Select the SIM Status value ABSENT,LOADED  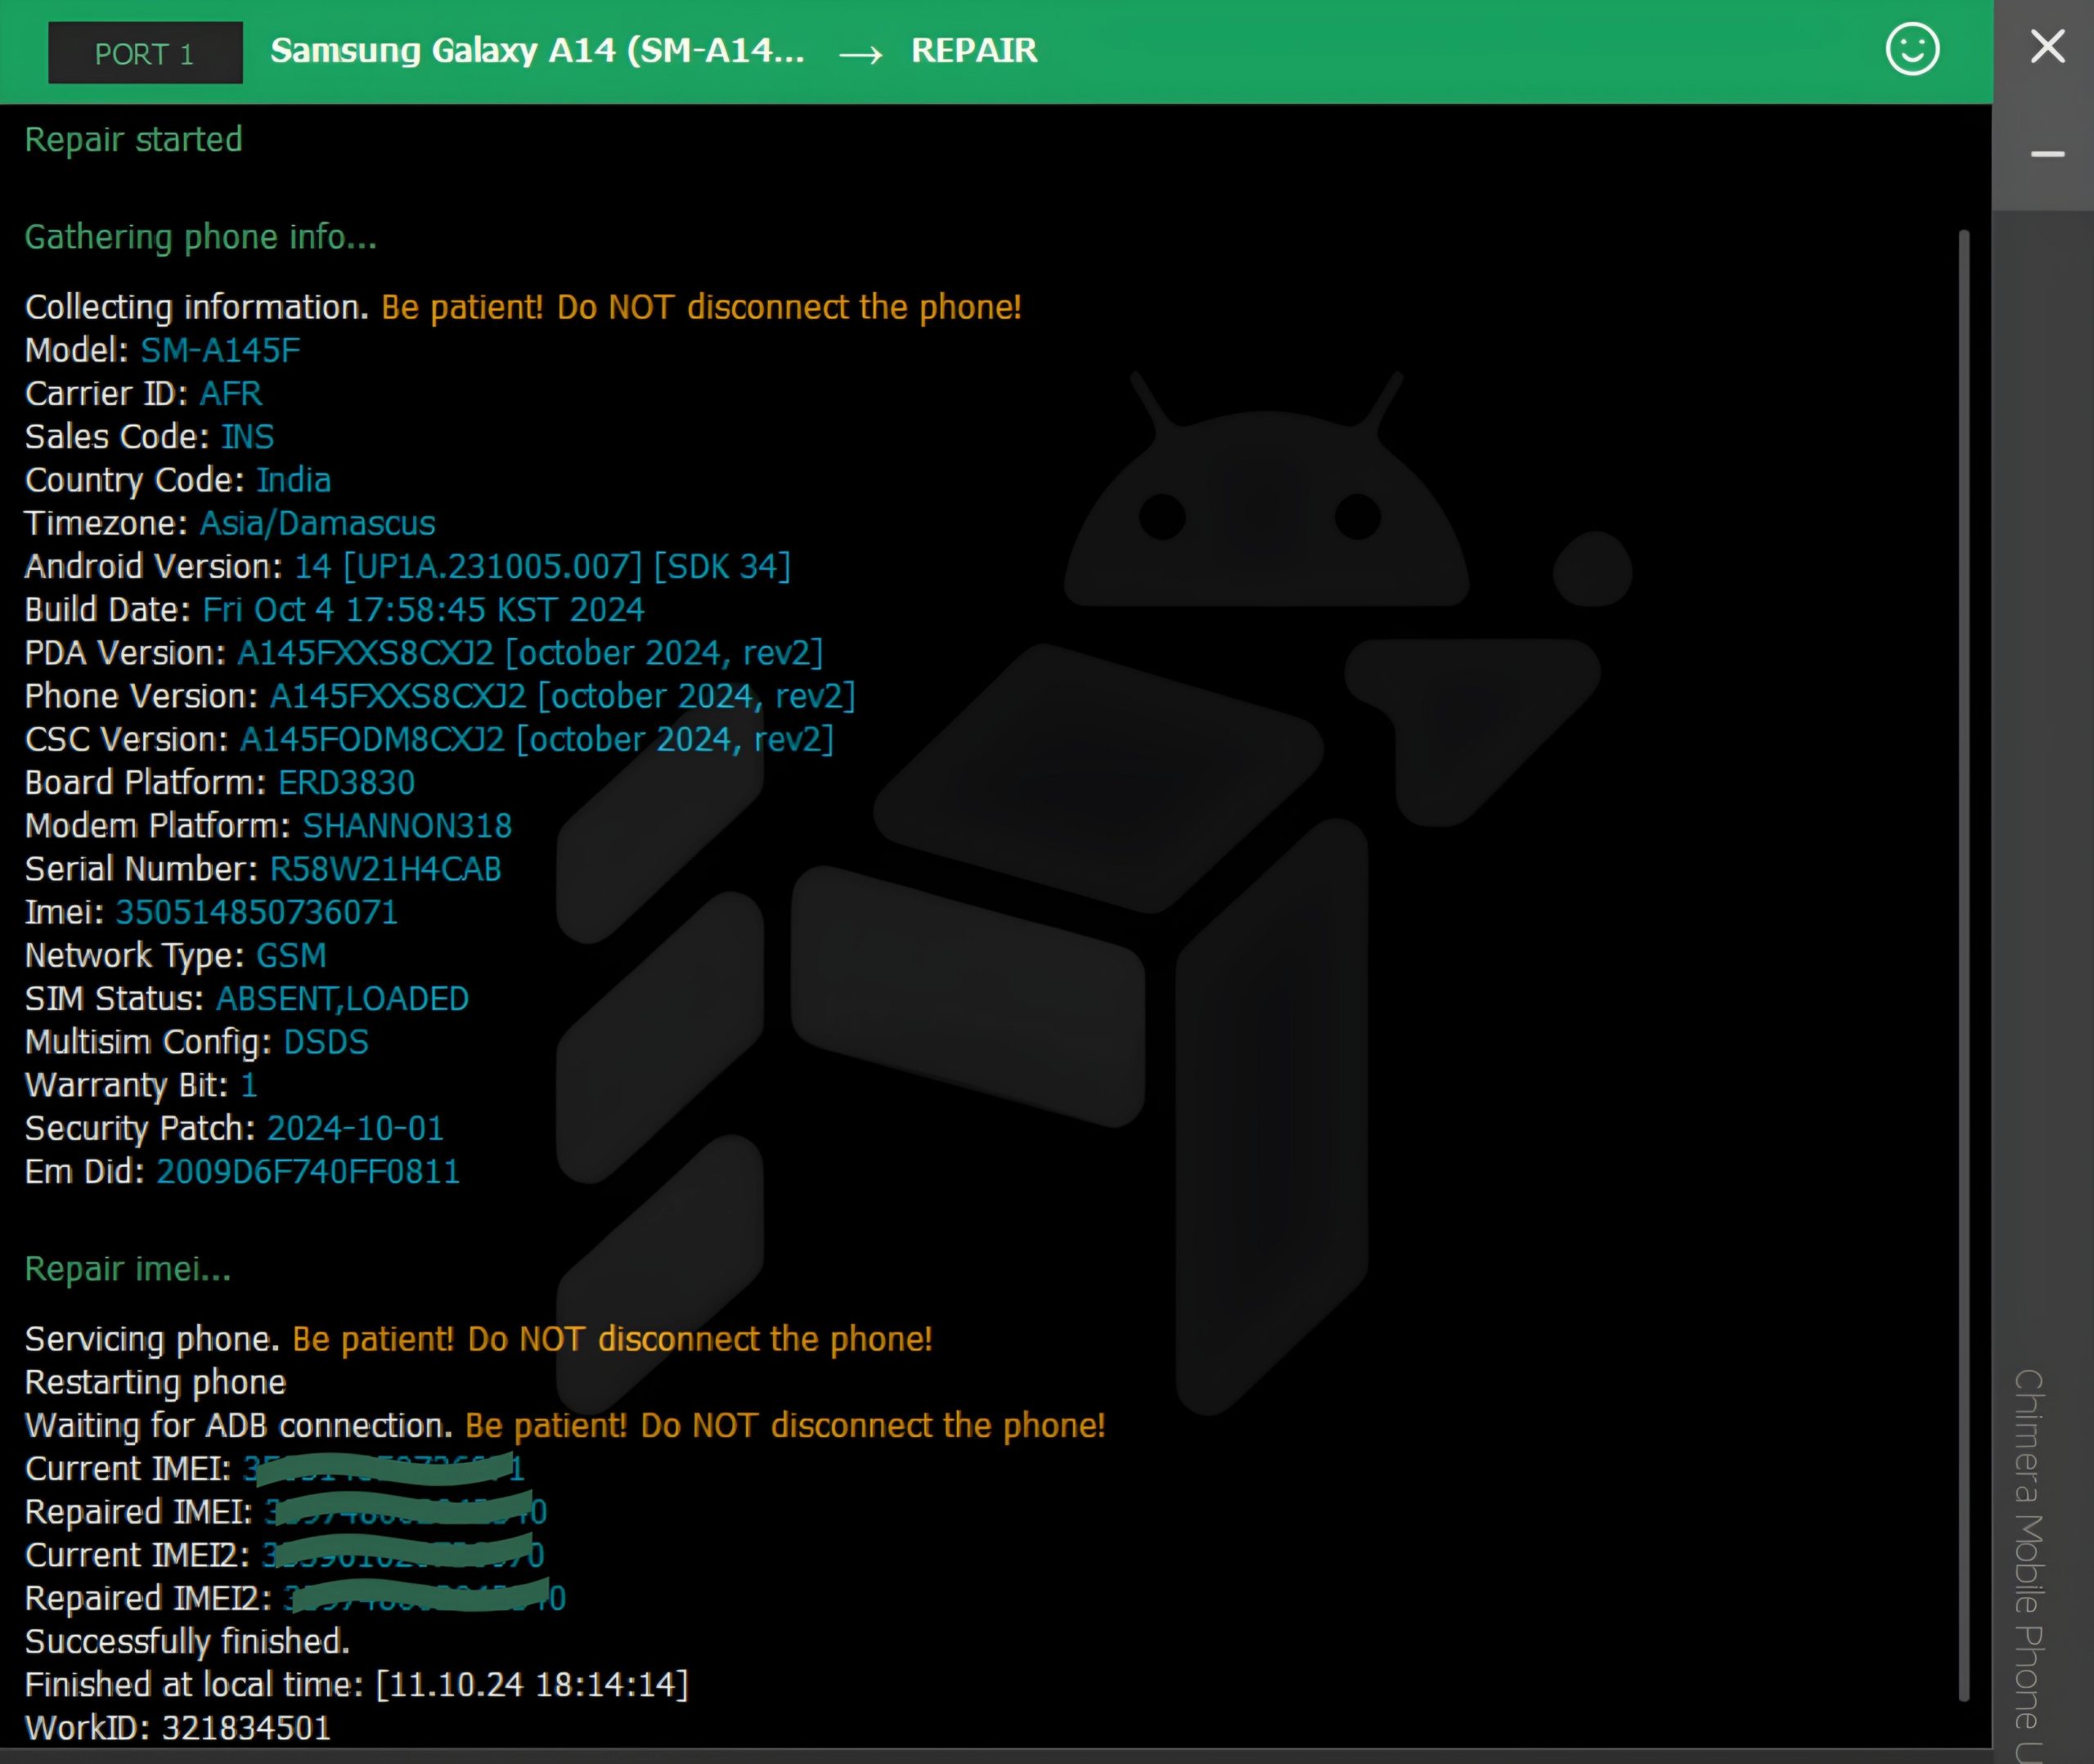point(342,998)
